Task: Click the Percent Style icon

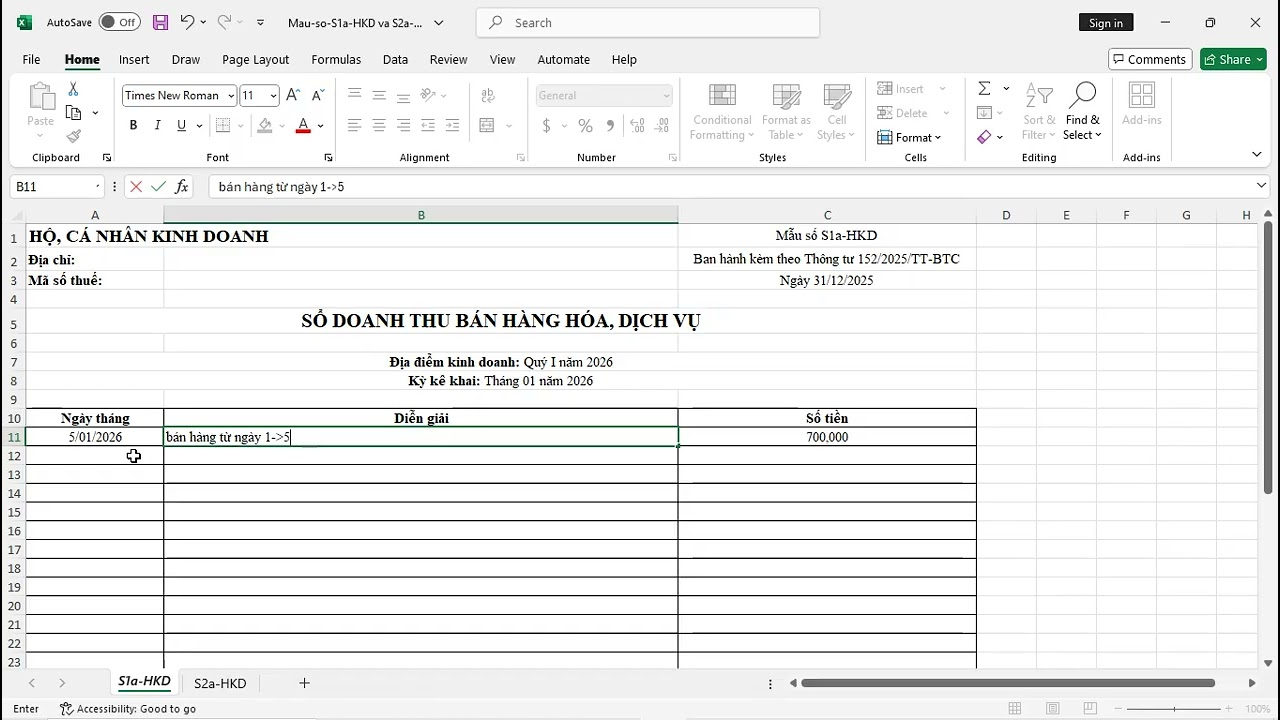Action: coord(585,126)
